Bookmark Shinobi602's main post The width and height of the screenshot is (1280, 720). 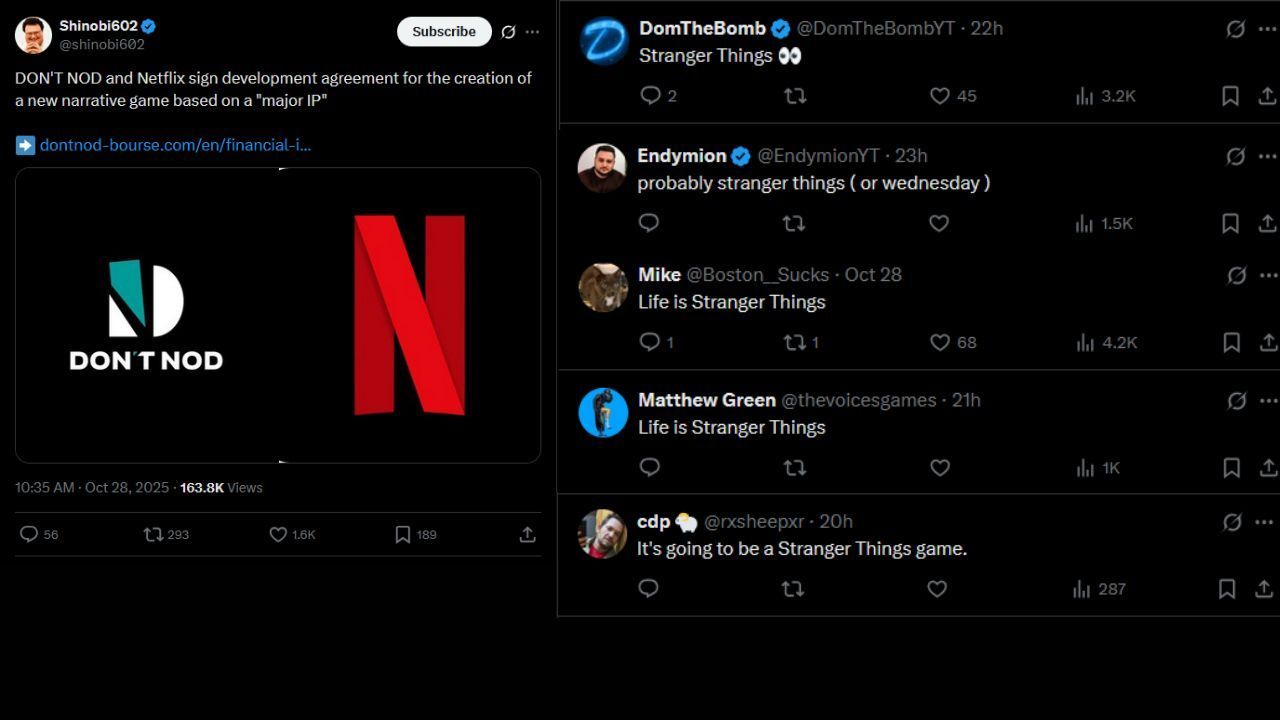tap(403, 535)
